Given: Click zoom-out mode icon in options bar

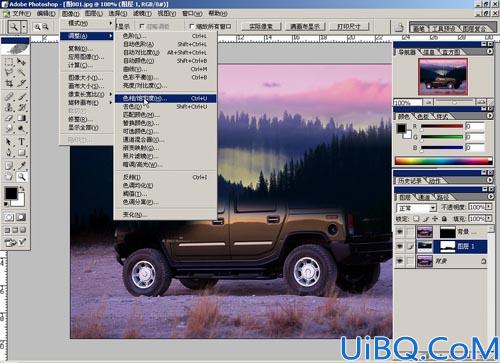Looking at the screenshot, I should 45,27.
